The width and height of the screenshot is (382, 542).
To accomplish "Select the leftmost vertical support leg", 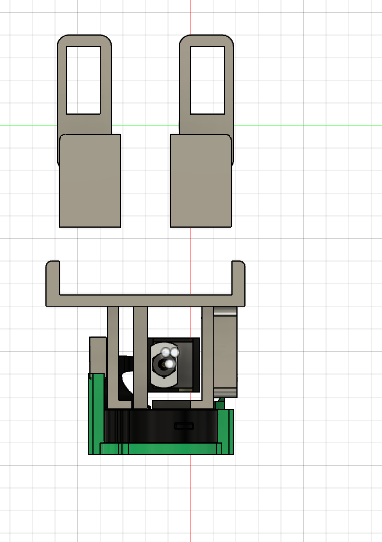I will click(x=113, y=356).
